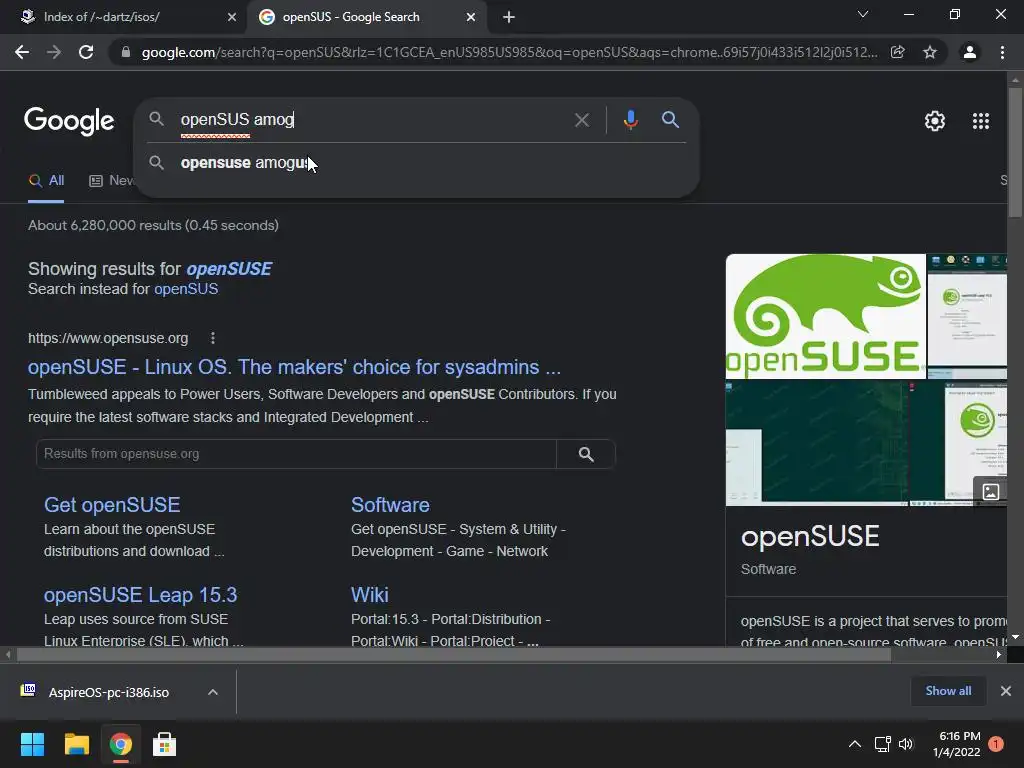Submit search with the blue magnifier
Screen dimensions: 1024x768
670,120
